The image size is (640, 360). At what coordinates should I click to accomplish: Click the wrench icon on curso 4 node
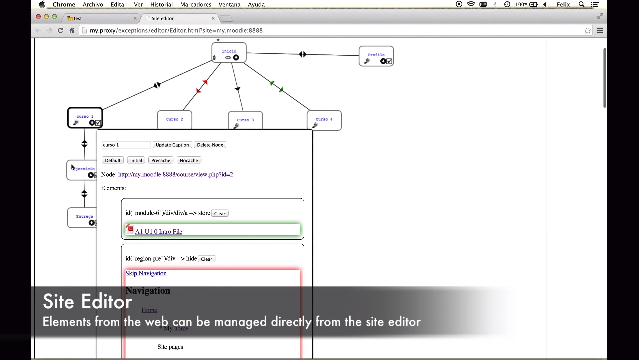(315, 126)
